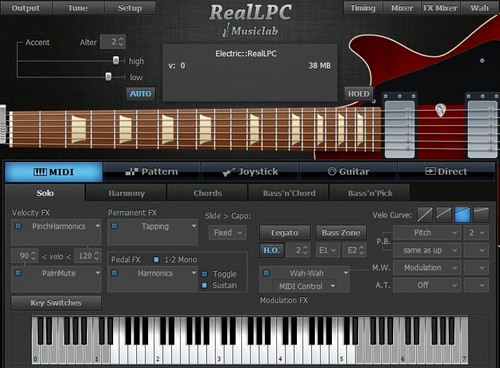Click the AUTO accent button
This screenshot has height=368, width=500.
[141, 94]
